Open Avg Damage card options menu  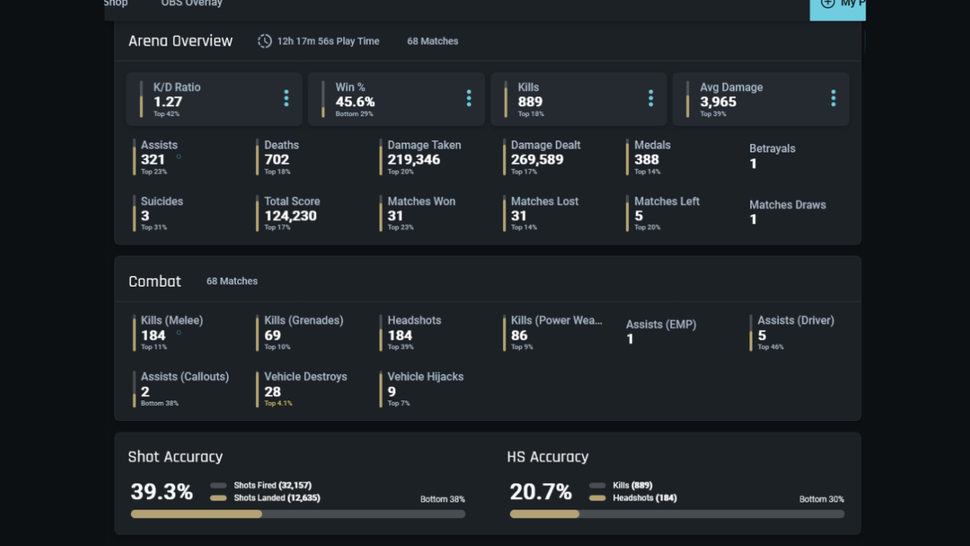833,98
